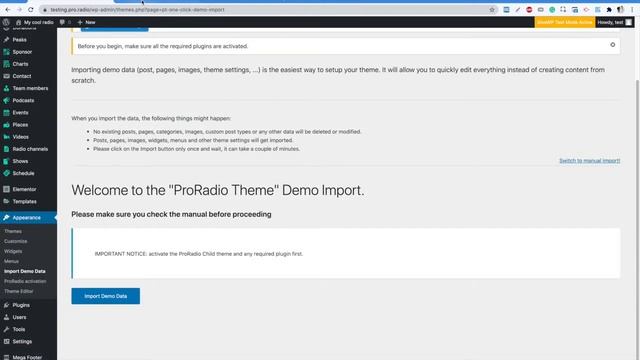Click the red extension icon in toolbar

[529, 9]
